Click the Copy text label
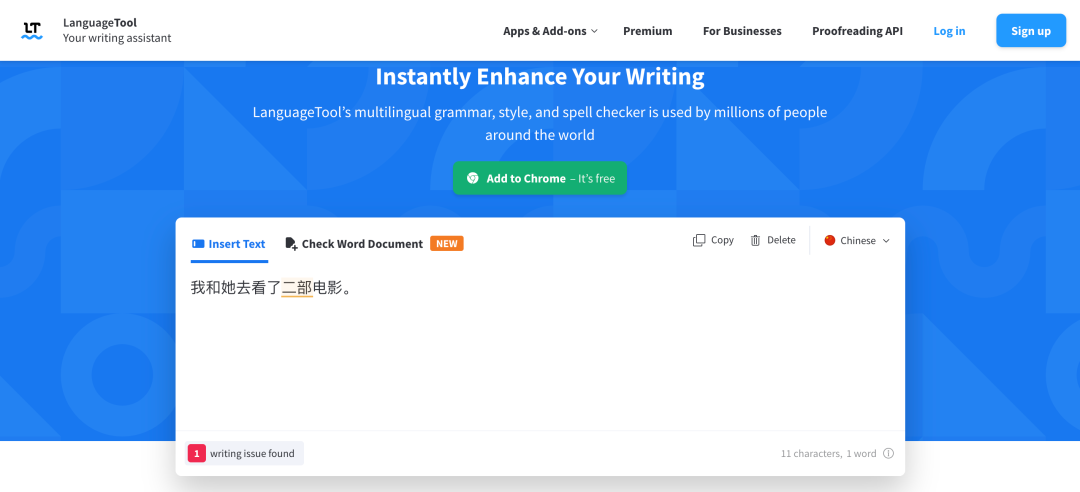Screen dimensions: 1080x492 pos(723,240)
